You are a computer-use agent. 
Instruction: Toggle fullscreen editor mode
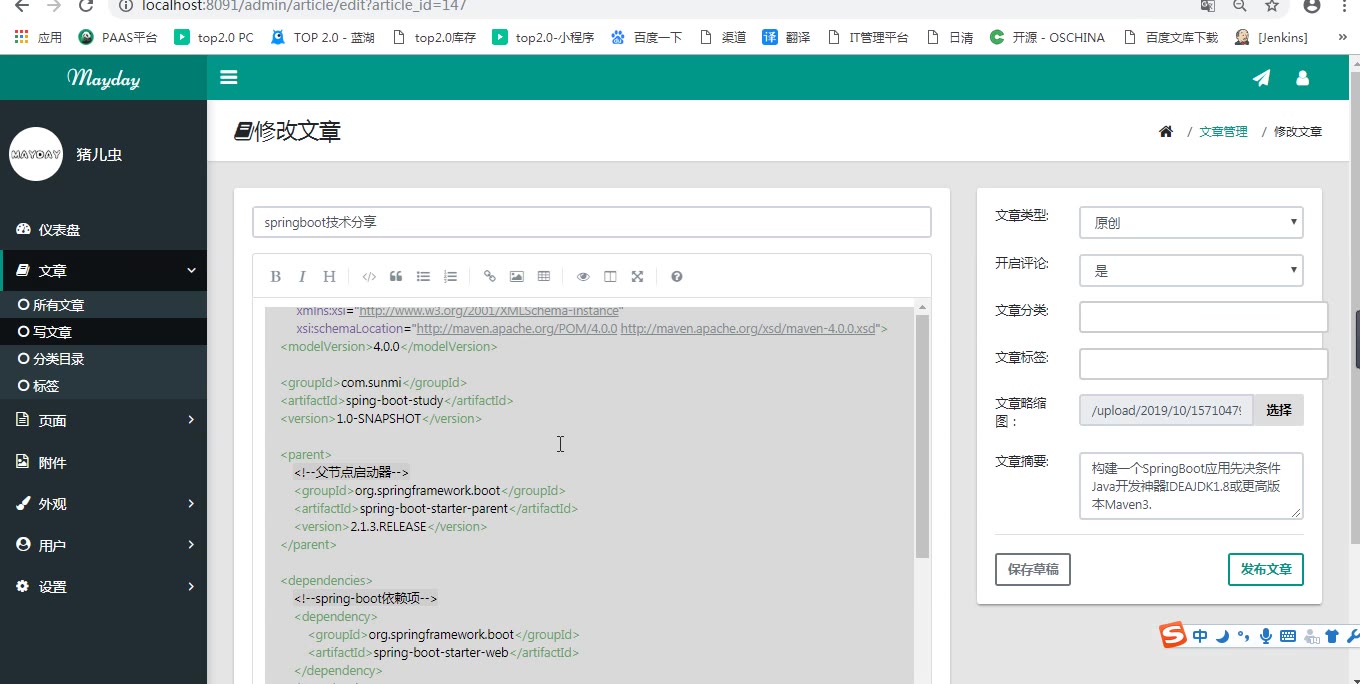[637, 277]
